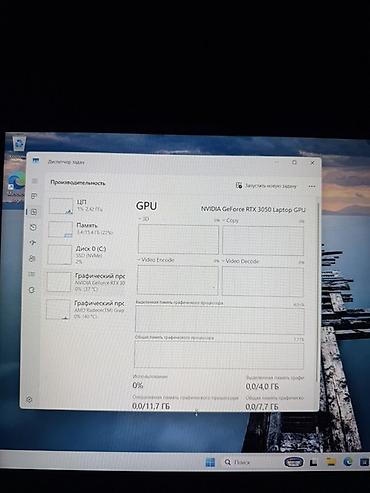Screen dimensions: 370x493
Task: Open the hamburger navigation menu in Task Manager
Action: click(x=34, y=181)
